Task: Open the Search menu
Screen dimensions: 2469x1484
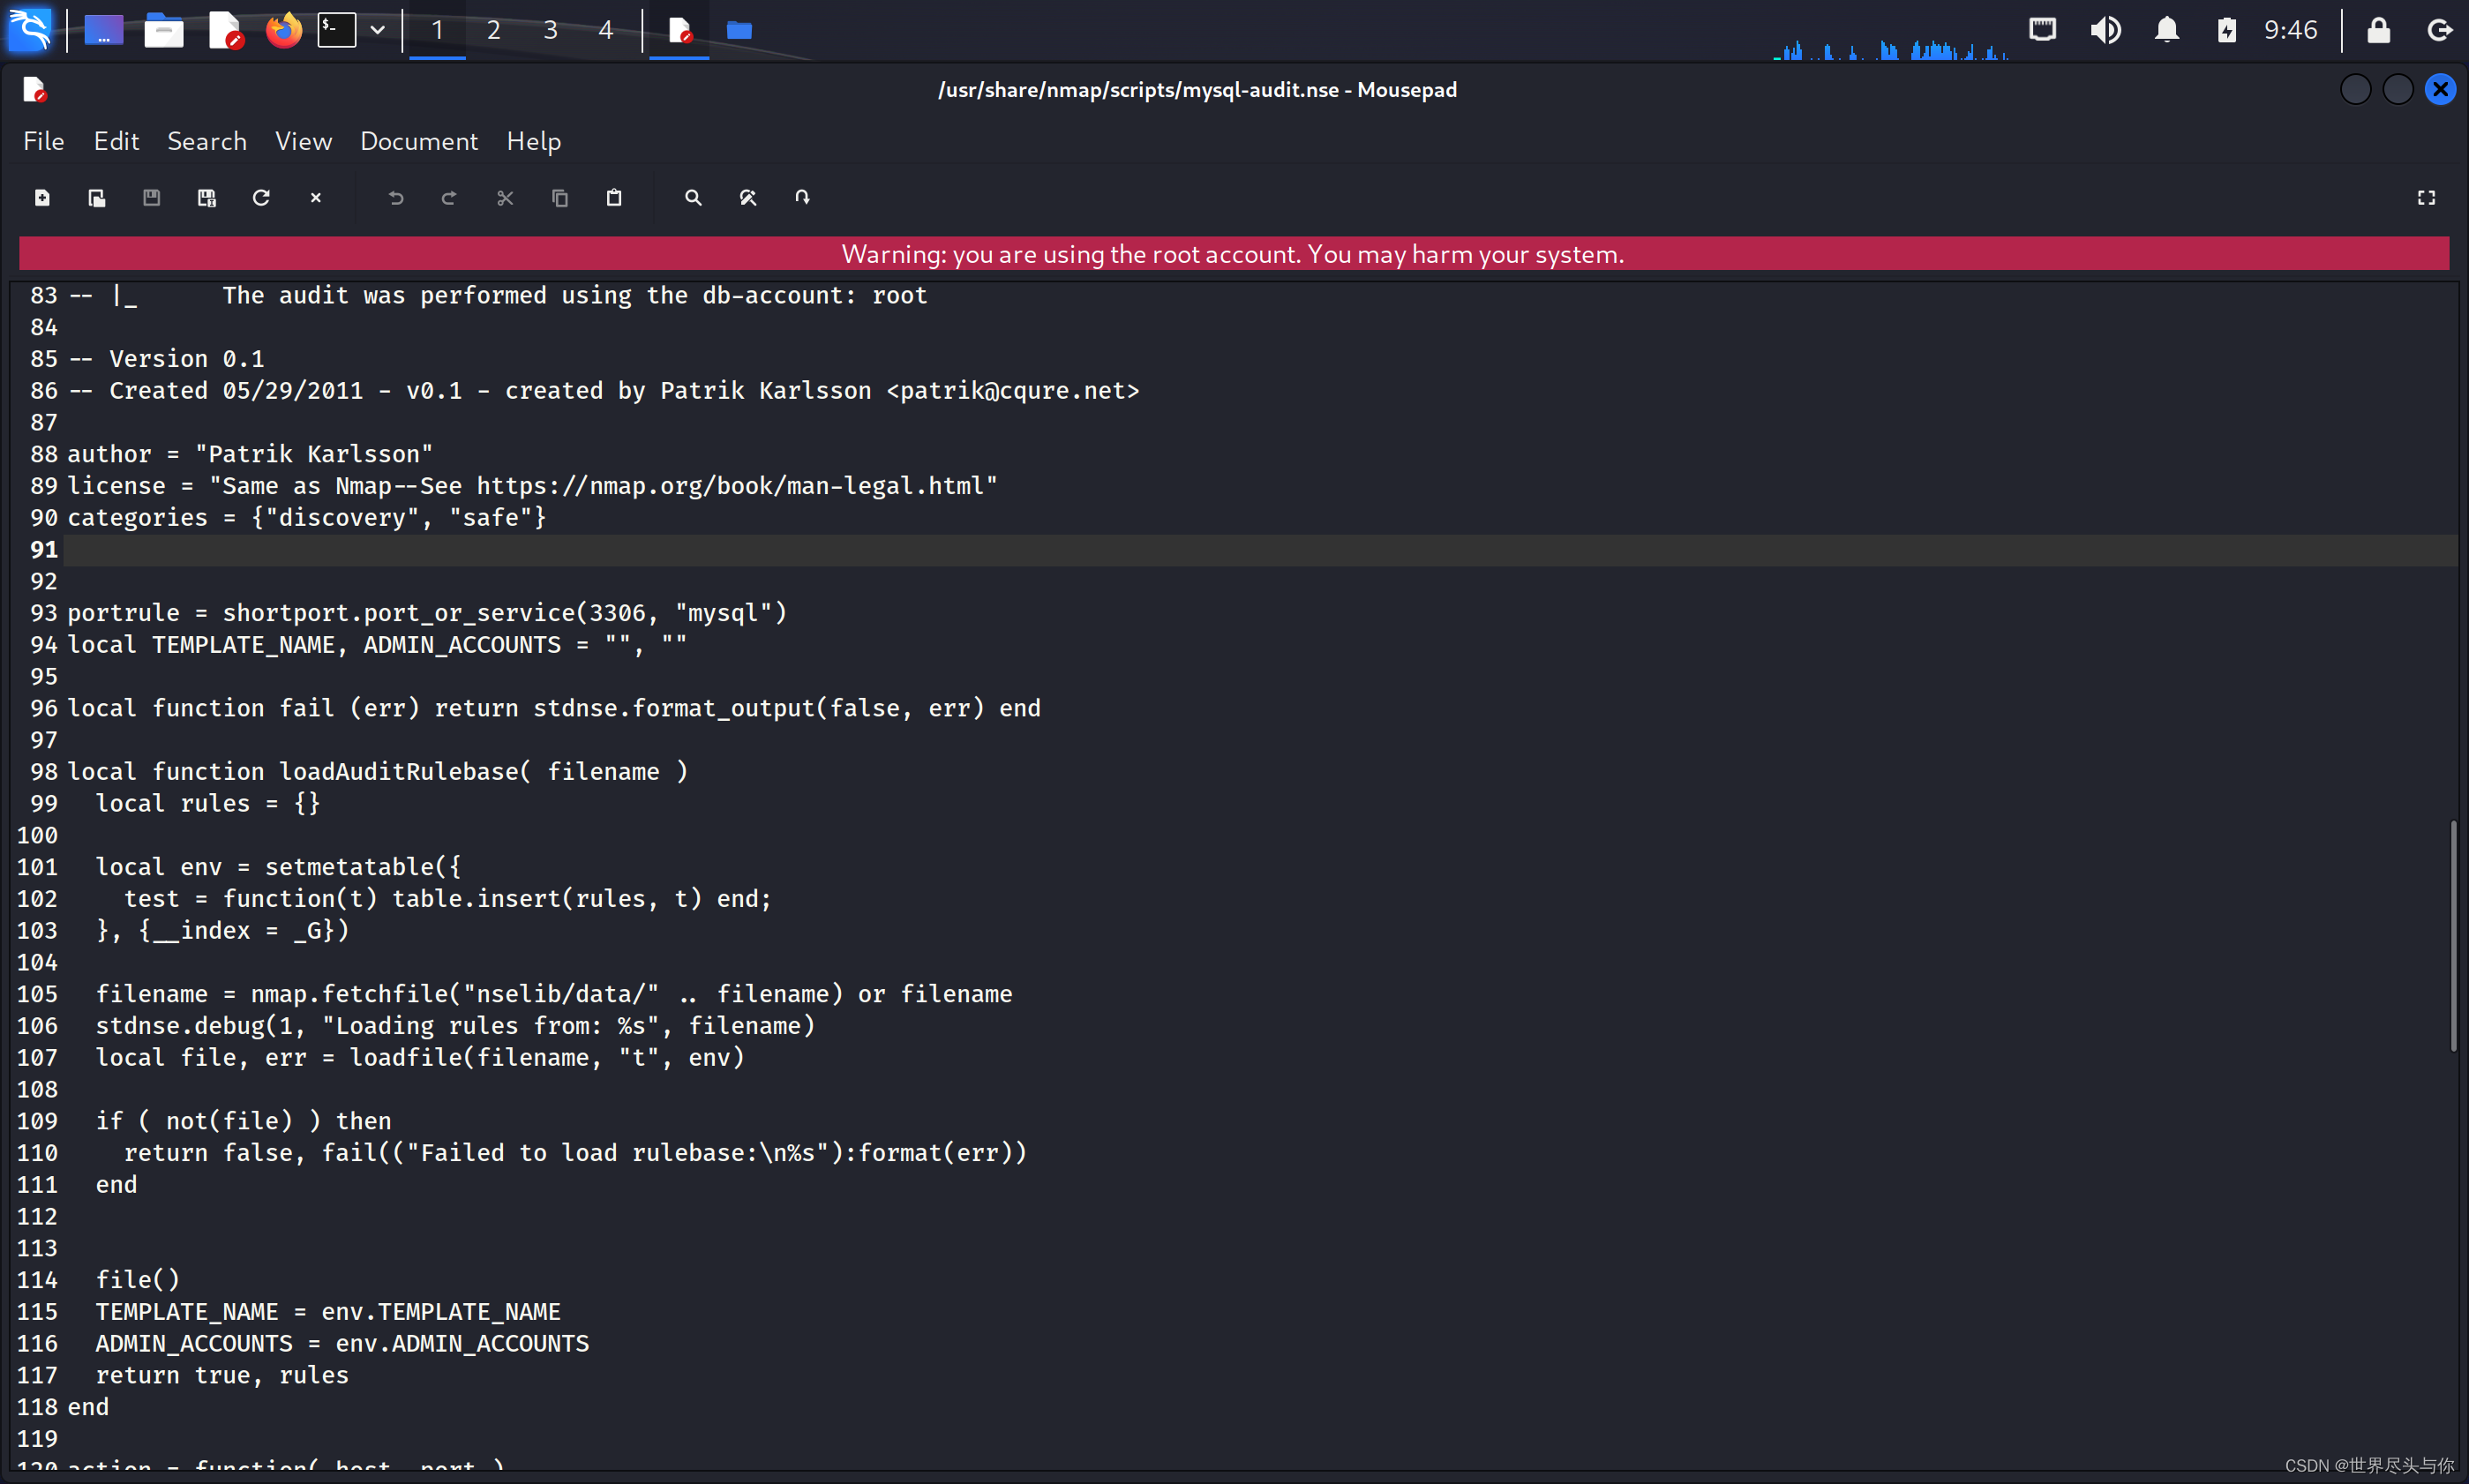Action: [207, 141]
